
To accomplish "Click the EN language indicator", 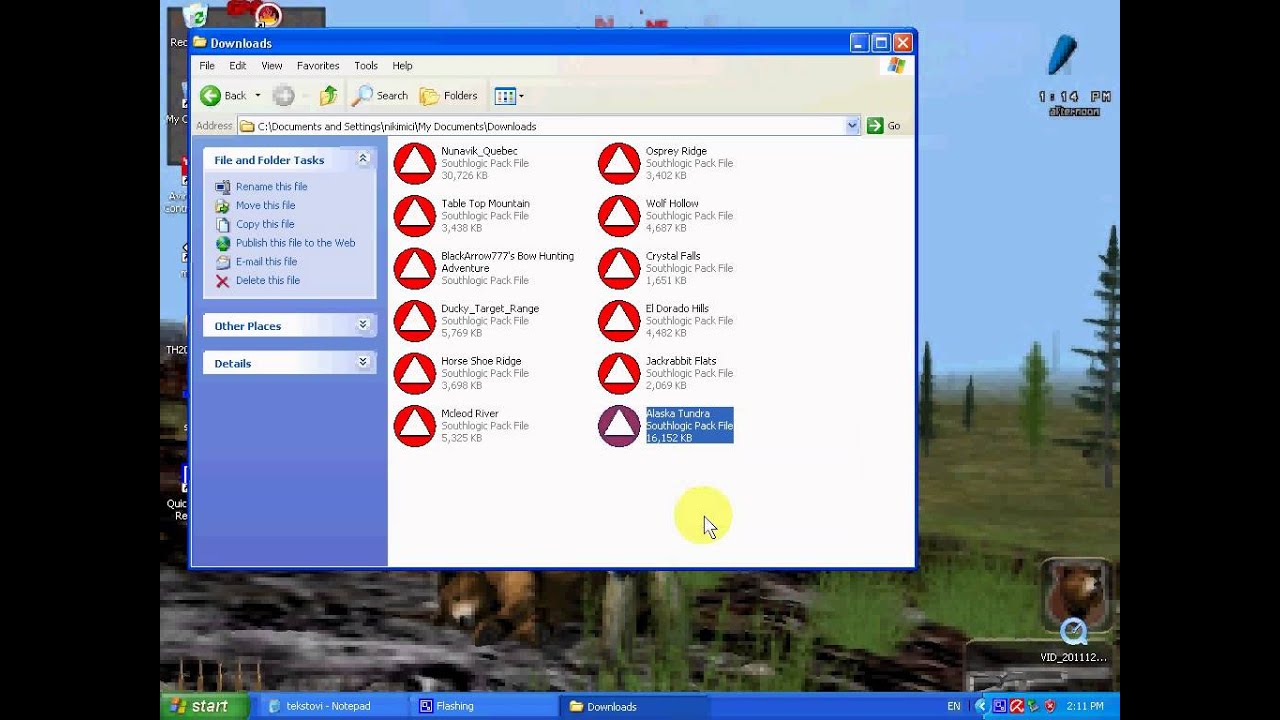I will [x=953, y=706].
